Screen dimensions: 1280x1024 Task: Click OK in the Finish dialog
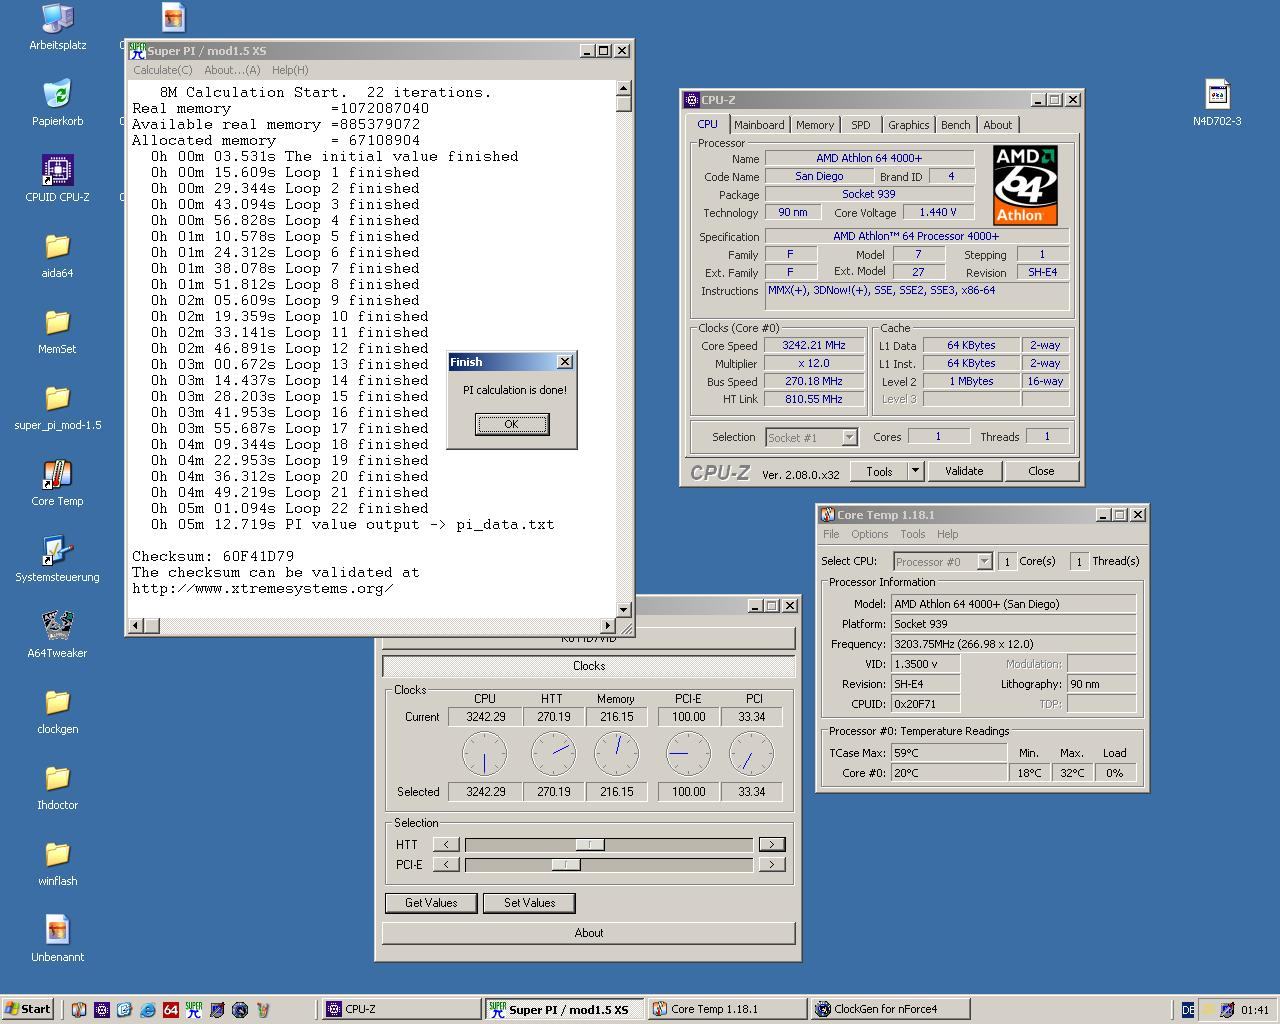coord(512,424)
